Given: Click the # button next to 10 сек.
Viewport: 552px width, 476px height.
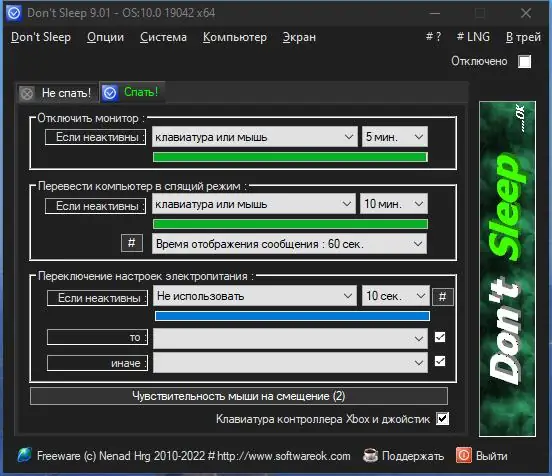Looking at the screenshot, I should 443,297.
